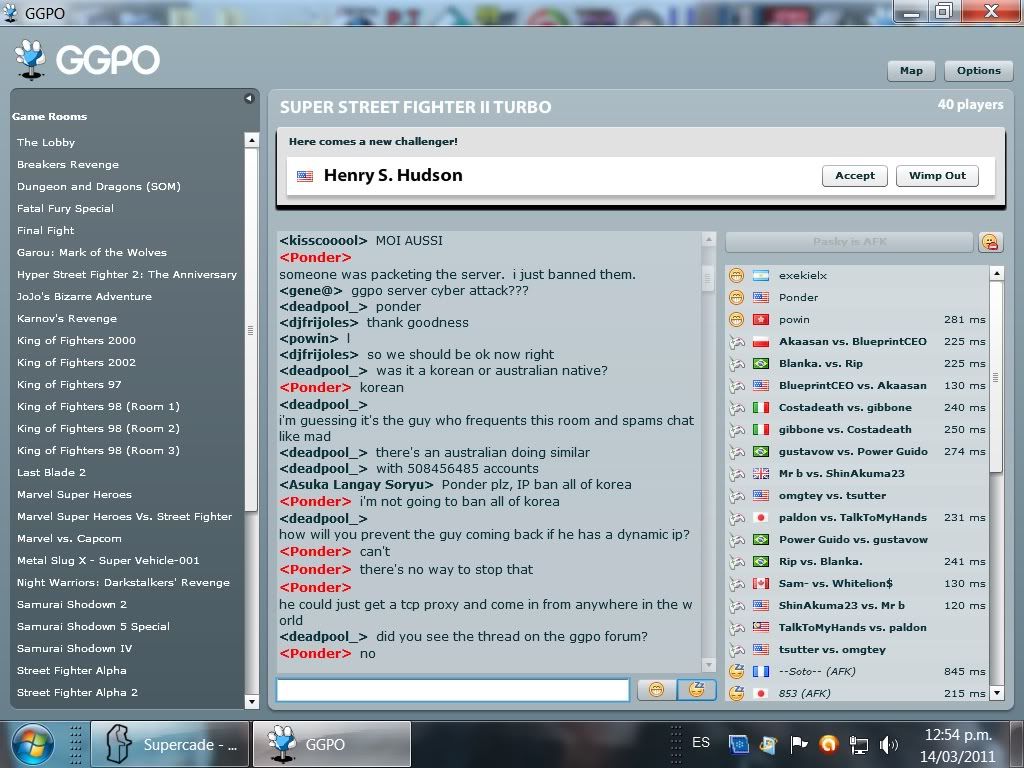
Task: Select player Ponder in the list
Action: 798,298
